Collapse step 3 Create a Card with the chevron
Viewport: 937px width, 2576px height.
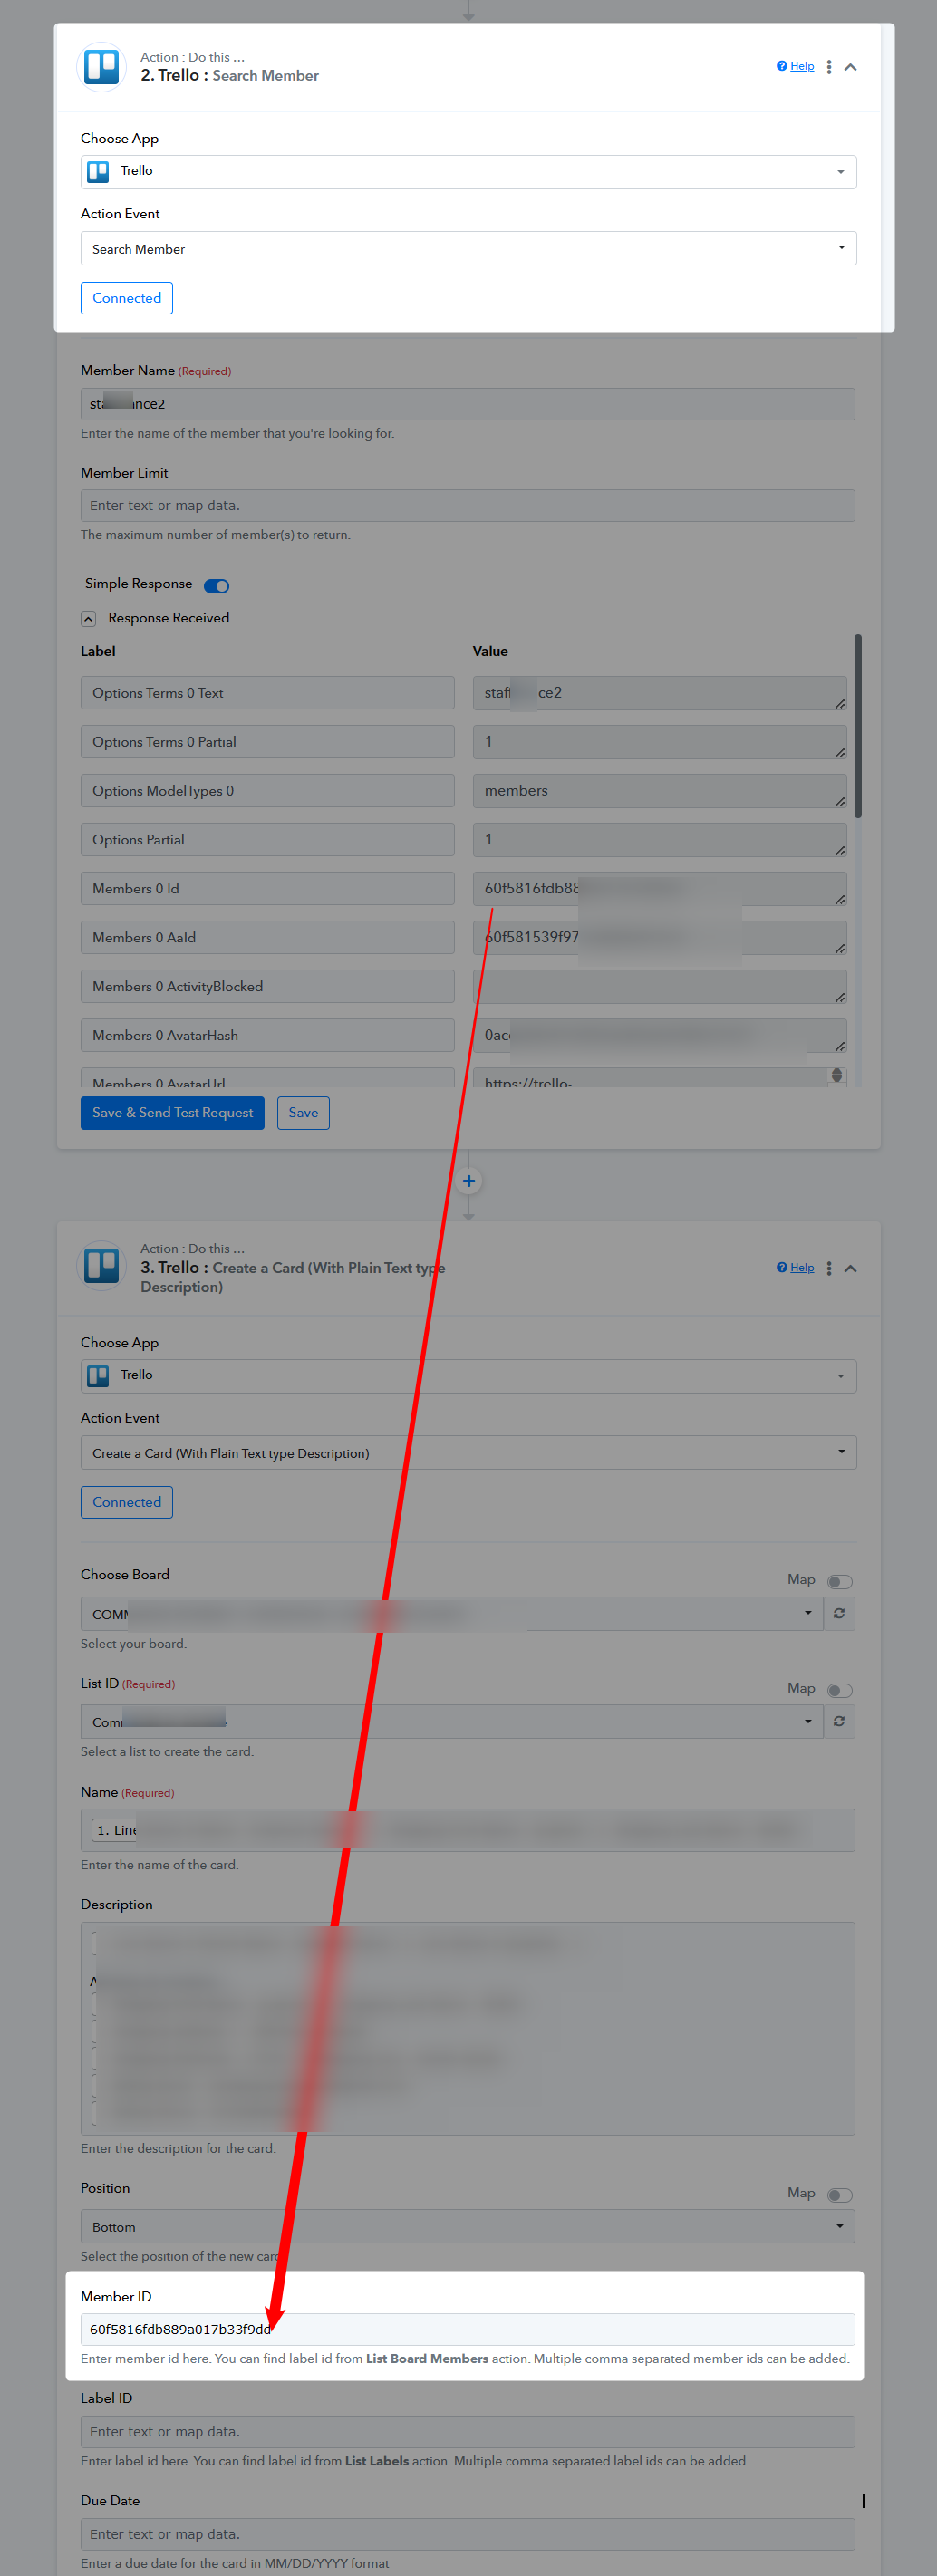pos(851,1268)
